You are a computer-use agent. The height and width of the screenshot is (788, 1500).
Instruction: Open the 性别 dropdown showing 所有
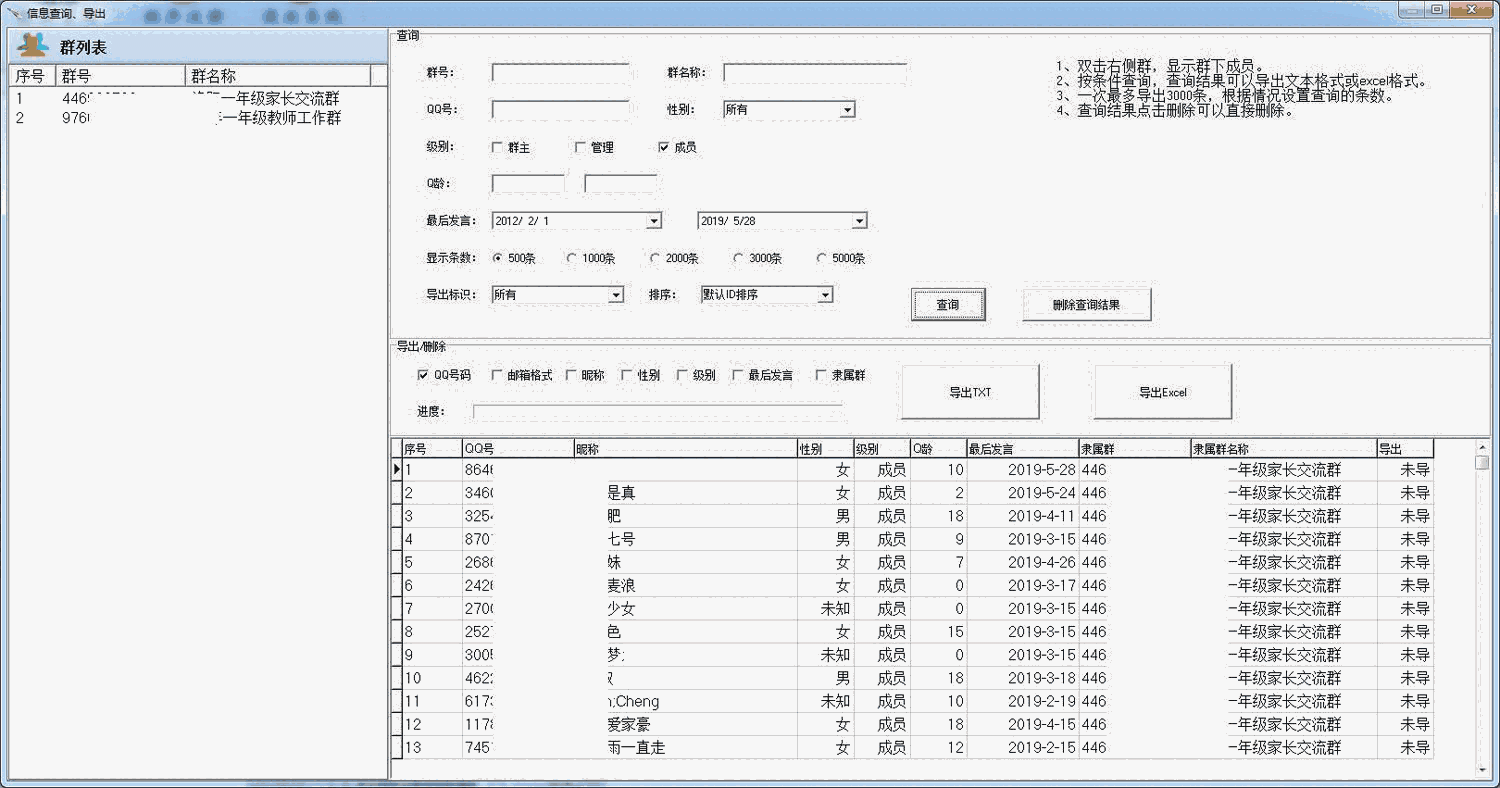coord(847,109)
